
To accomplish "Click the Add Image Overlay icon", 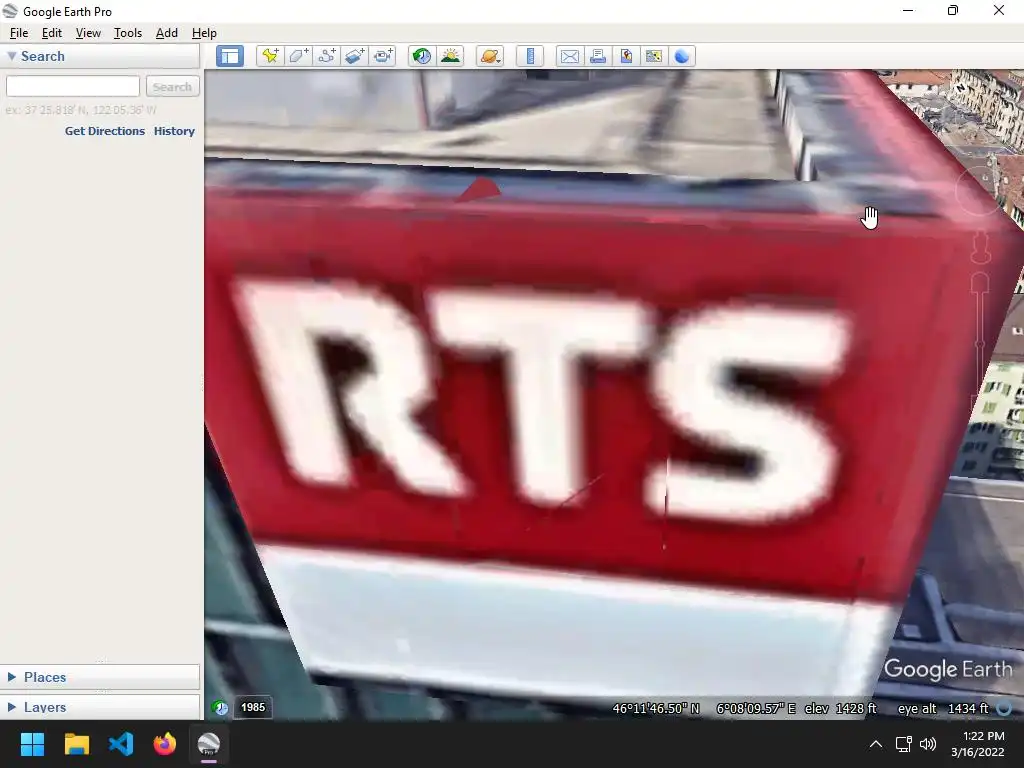I will pos(355,56).
